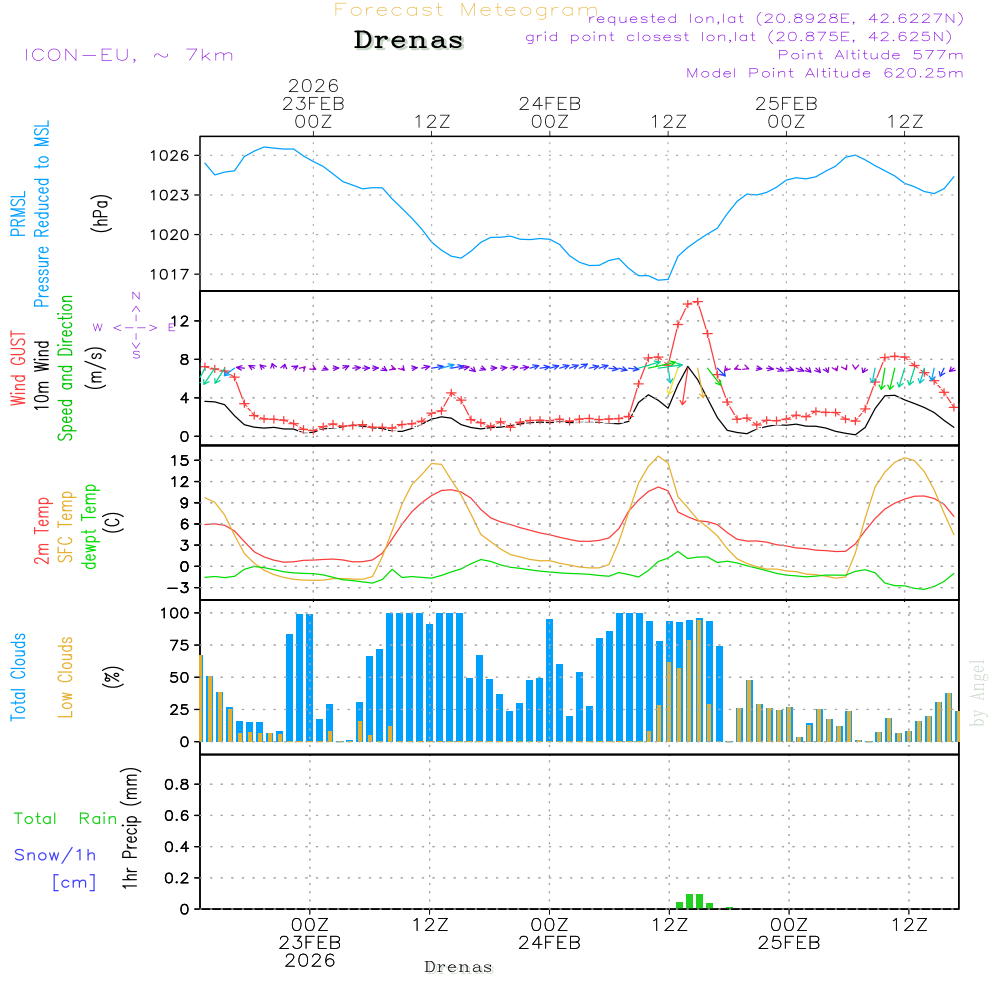The height and width of the screenshot is (1000, 1000).
Task: Click the by Angel watermark
Action: pyautogui.click(x=978, y=693)
